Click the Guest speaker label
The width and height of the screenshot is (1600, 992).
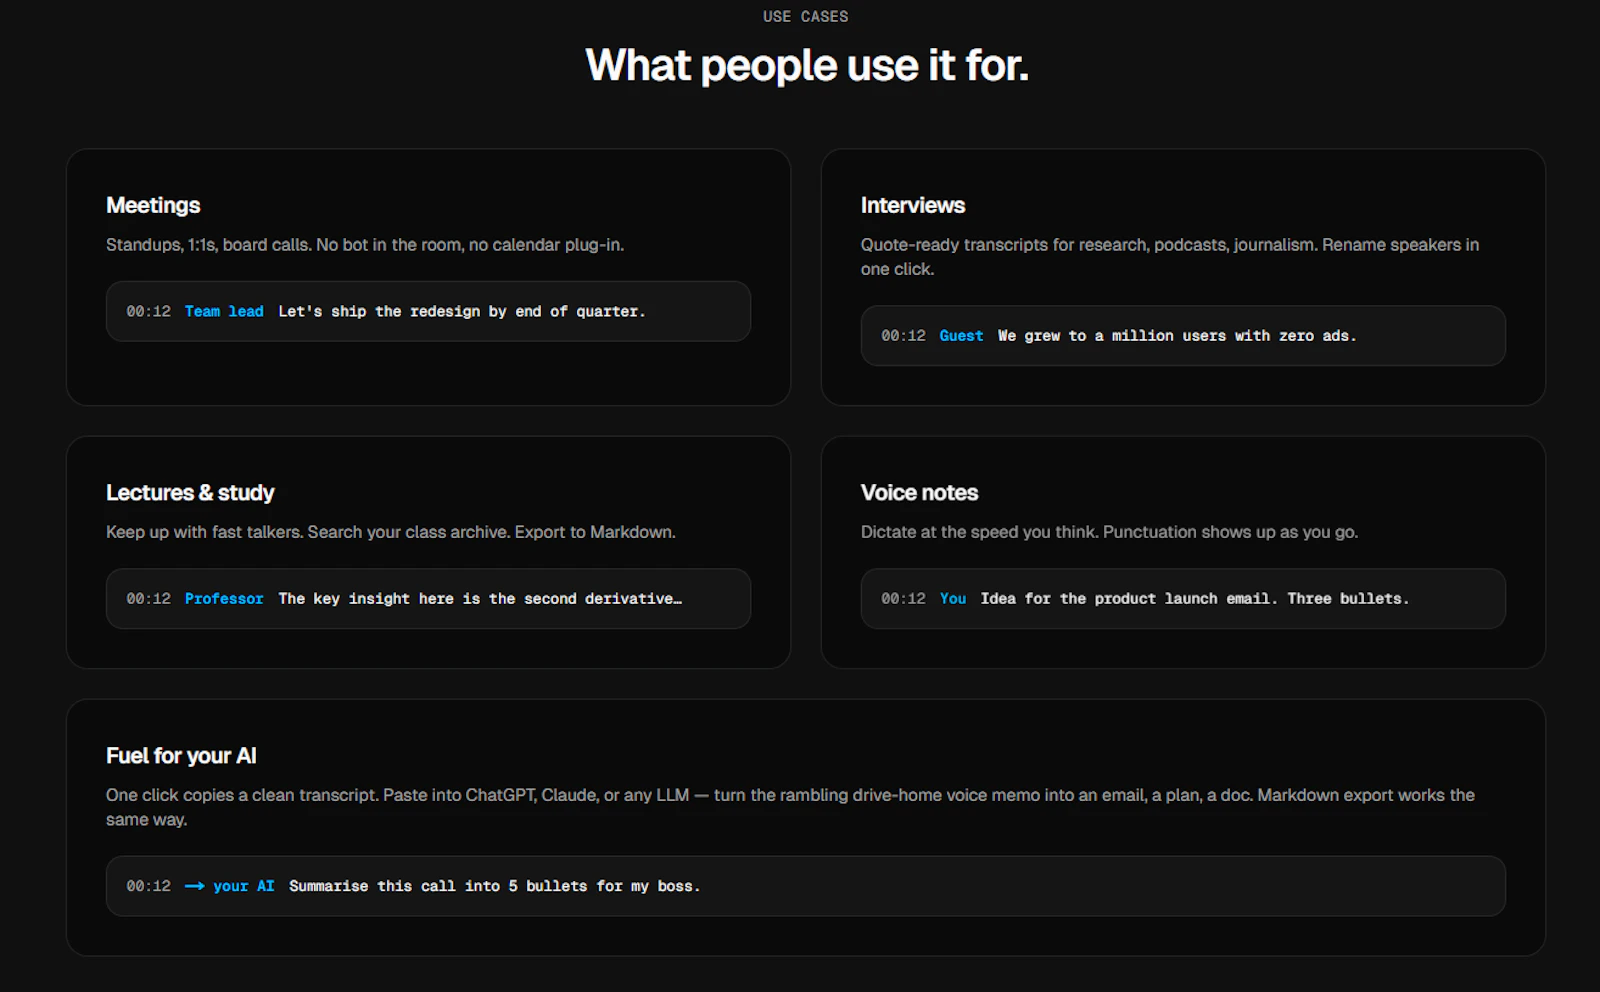click(x=961, y=336)
